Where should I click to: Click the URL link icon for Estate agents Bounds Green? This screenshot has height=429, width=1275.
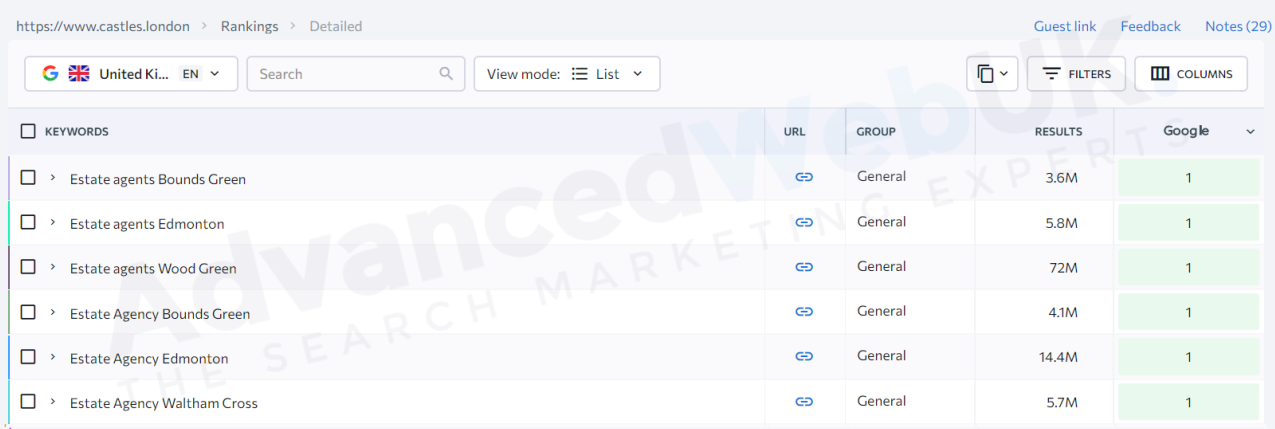click(804, 177)
